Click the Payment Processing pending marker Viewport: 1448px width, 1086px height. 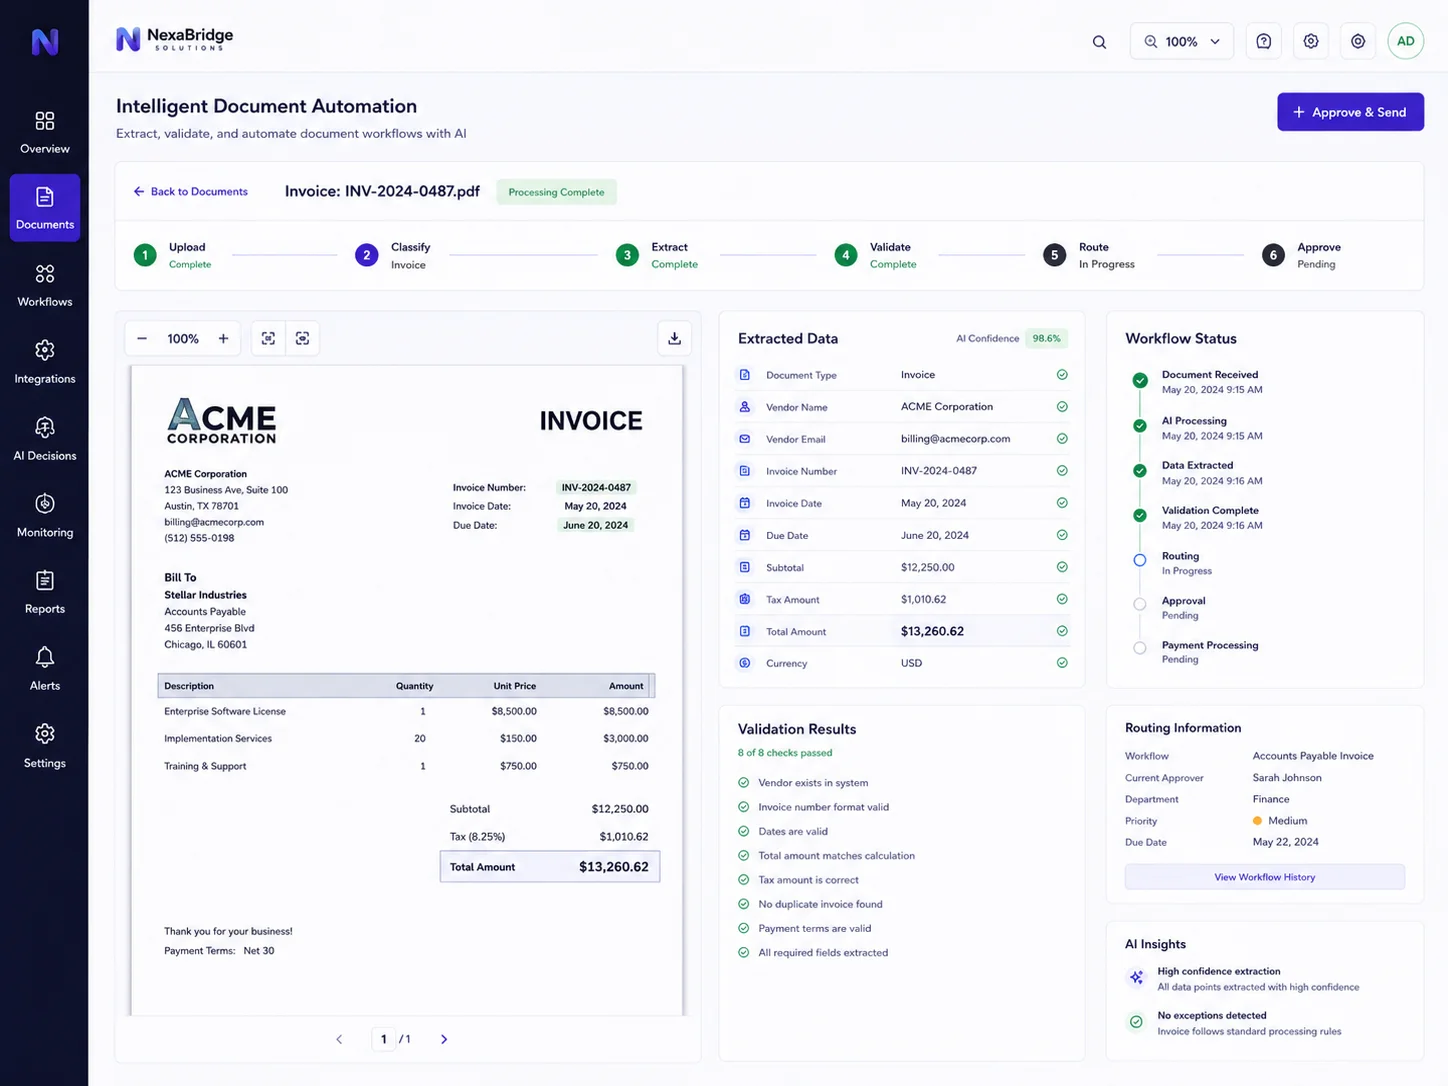1140,648
